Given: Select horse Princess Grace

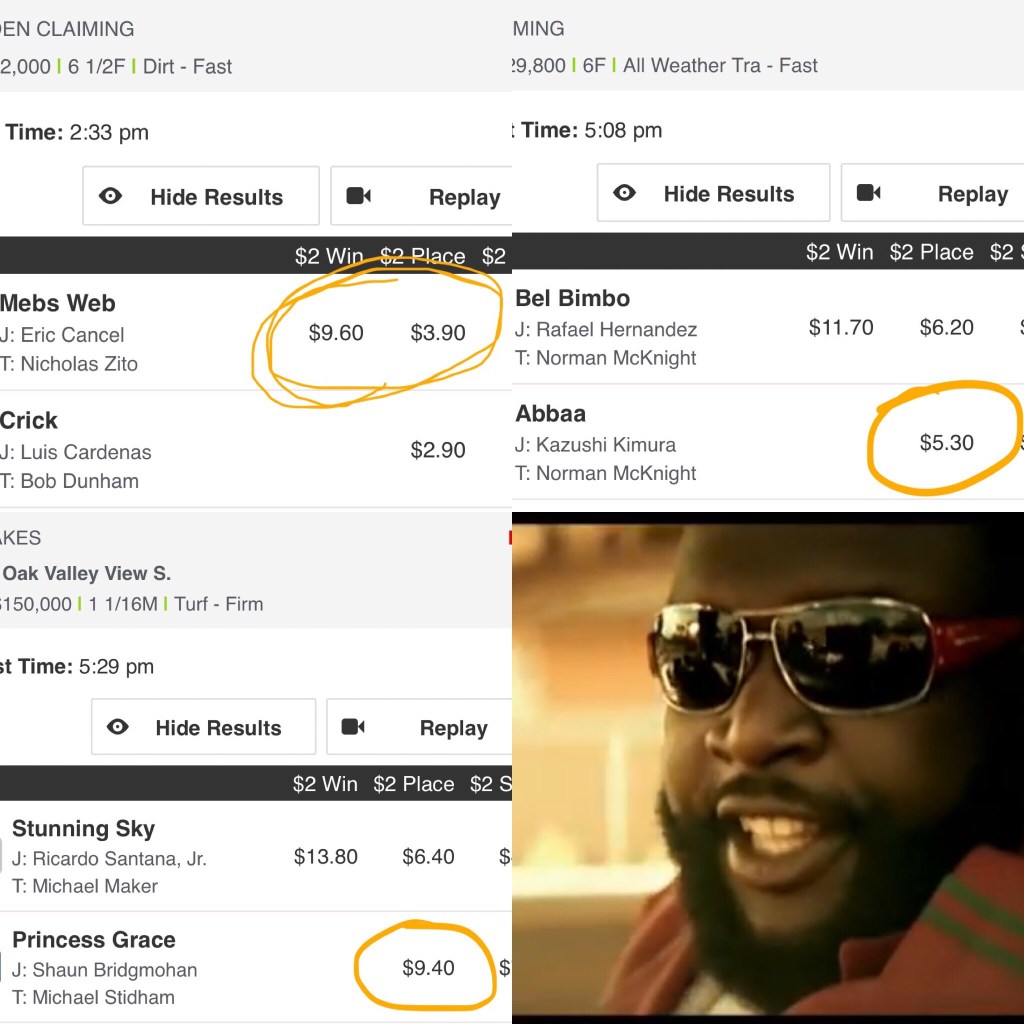Looking at the screenshot, I should coord(94,939).
